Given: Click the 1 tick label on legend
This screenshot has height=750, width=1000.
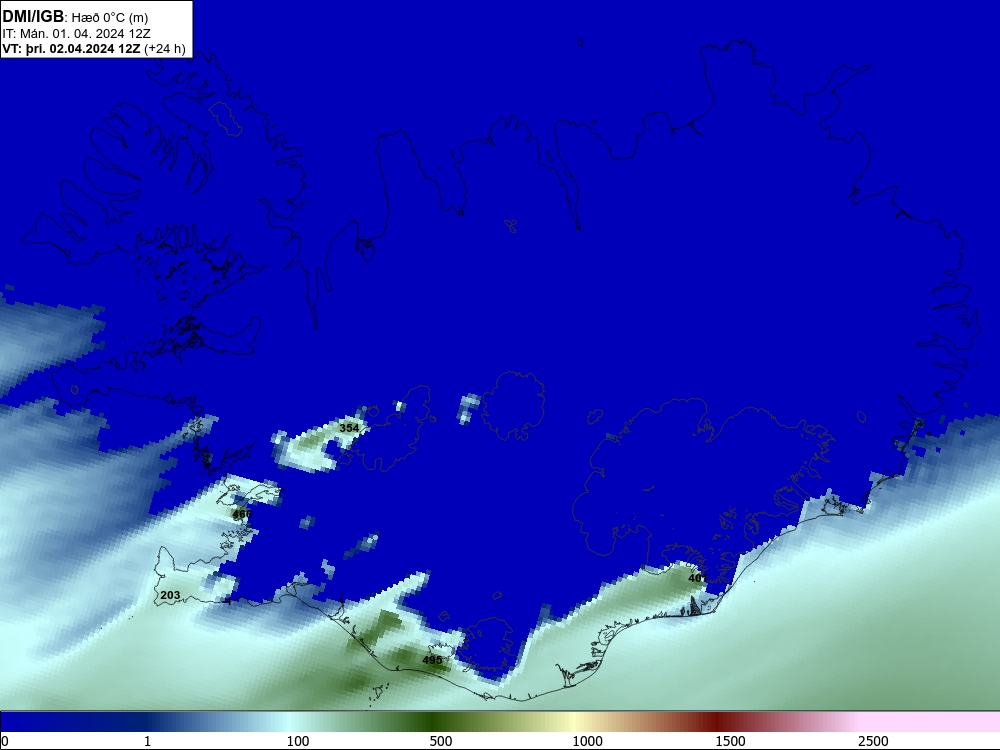Looking at the screenshot, I should (x=147, y=741).
